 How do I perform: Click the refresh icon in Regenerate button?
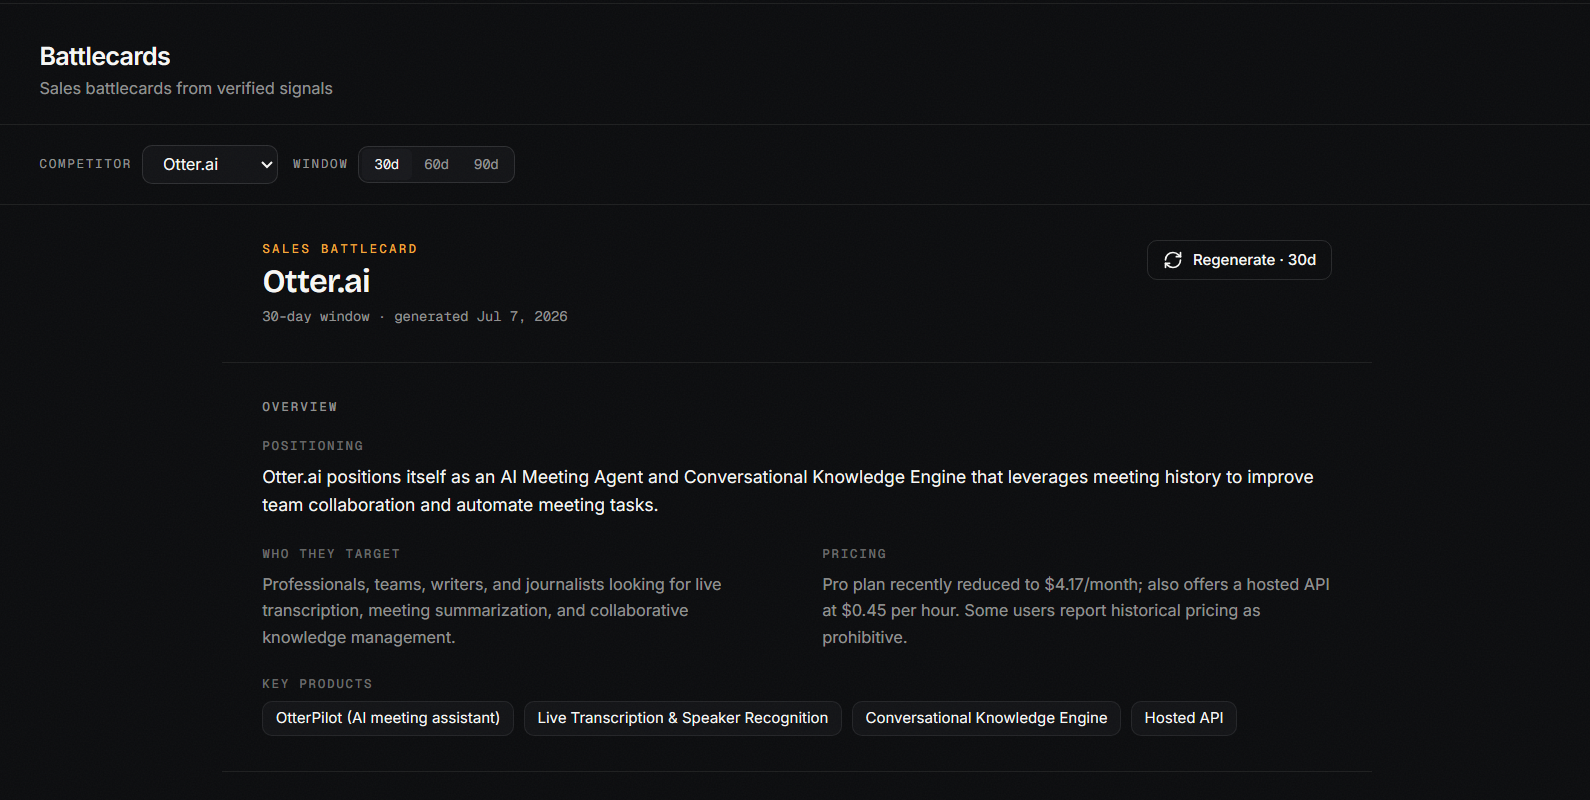click(x=1173, y=260)
